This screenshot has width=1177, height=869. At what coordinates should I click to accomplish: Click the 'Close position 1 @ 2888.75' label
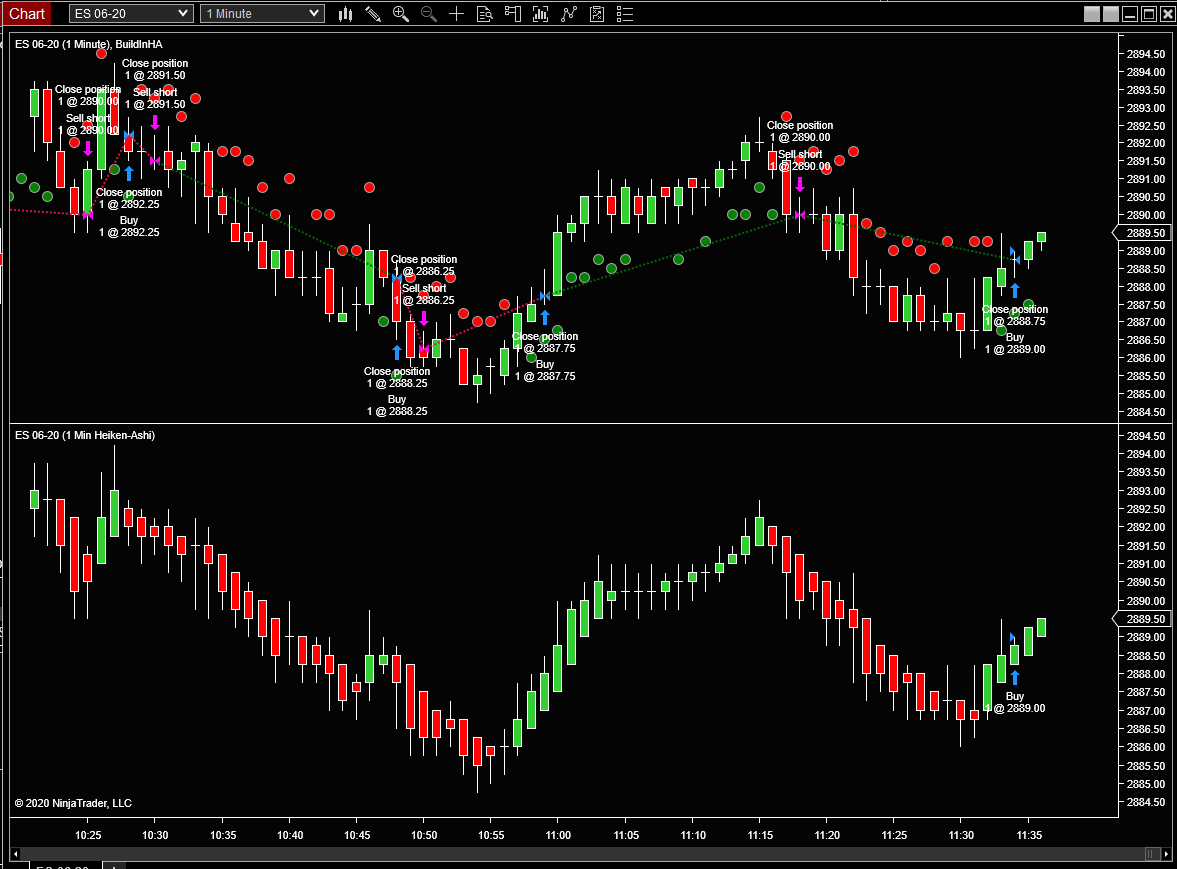[1015, 315]
